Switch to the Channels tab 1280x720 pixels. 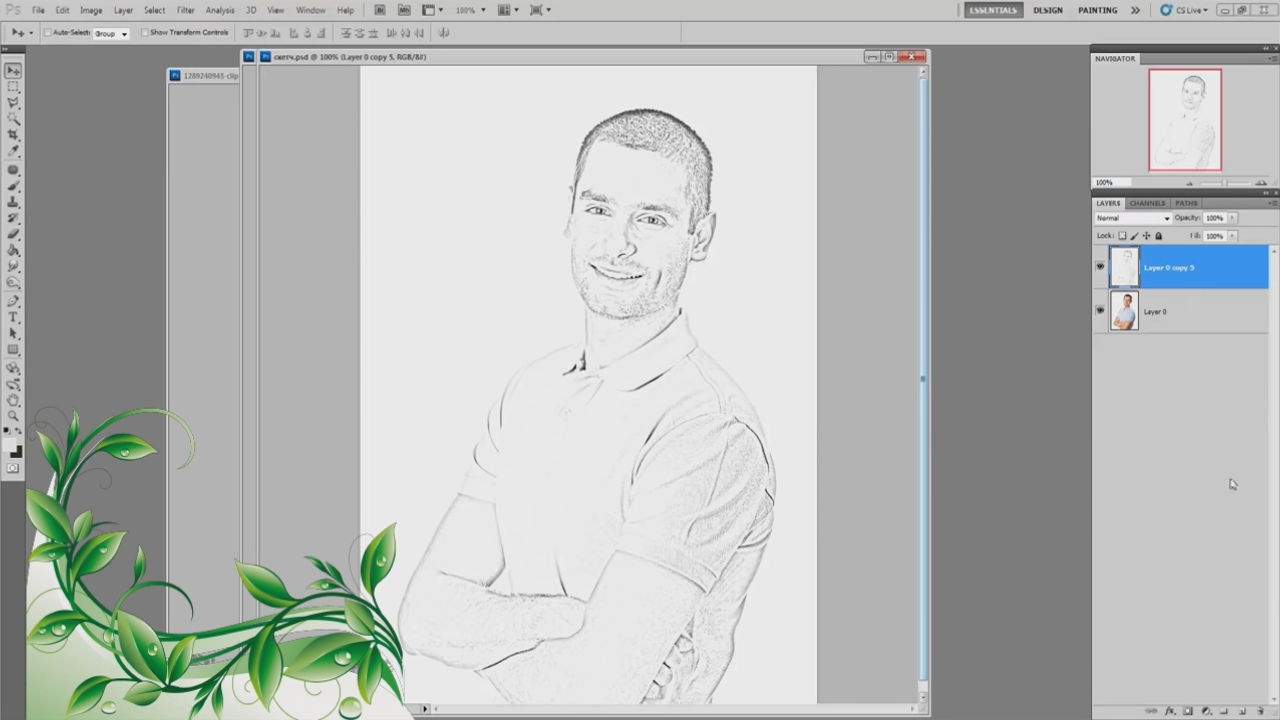[1147, 203]
